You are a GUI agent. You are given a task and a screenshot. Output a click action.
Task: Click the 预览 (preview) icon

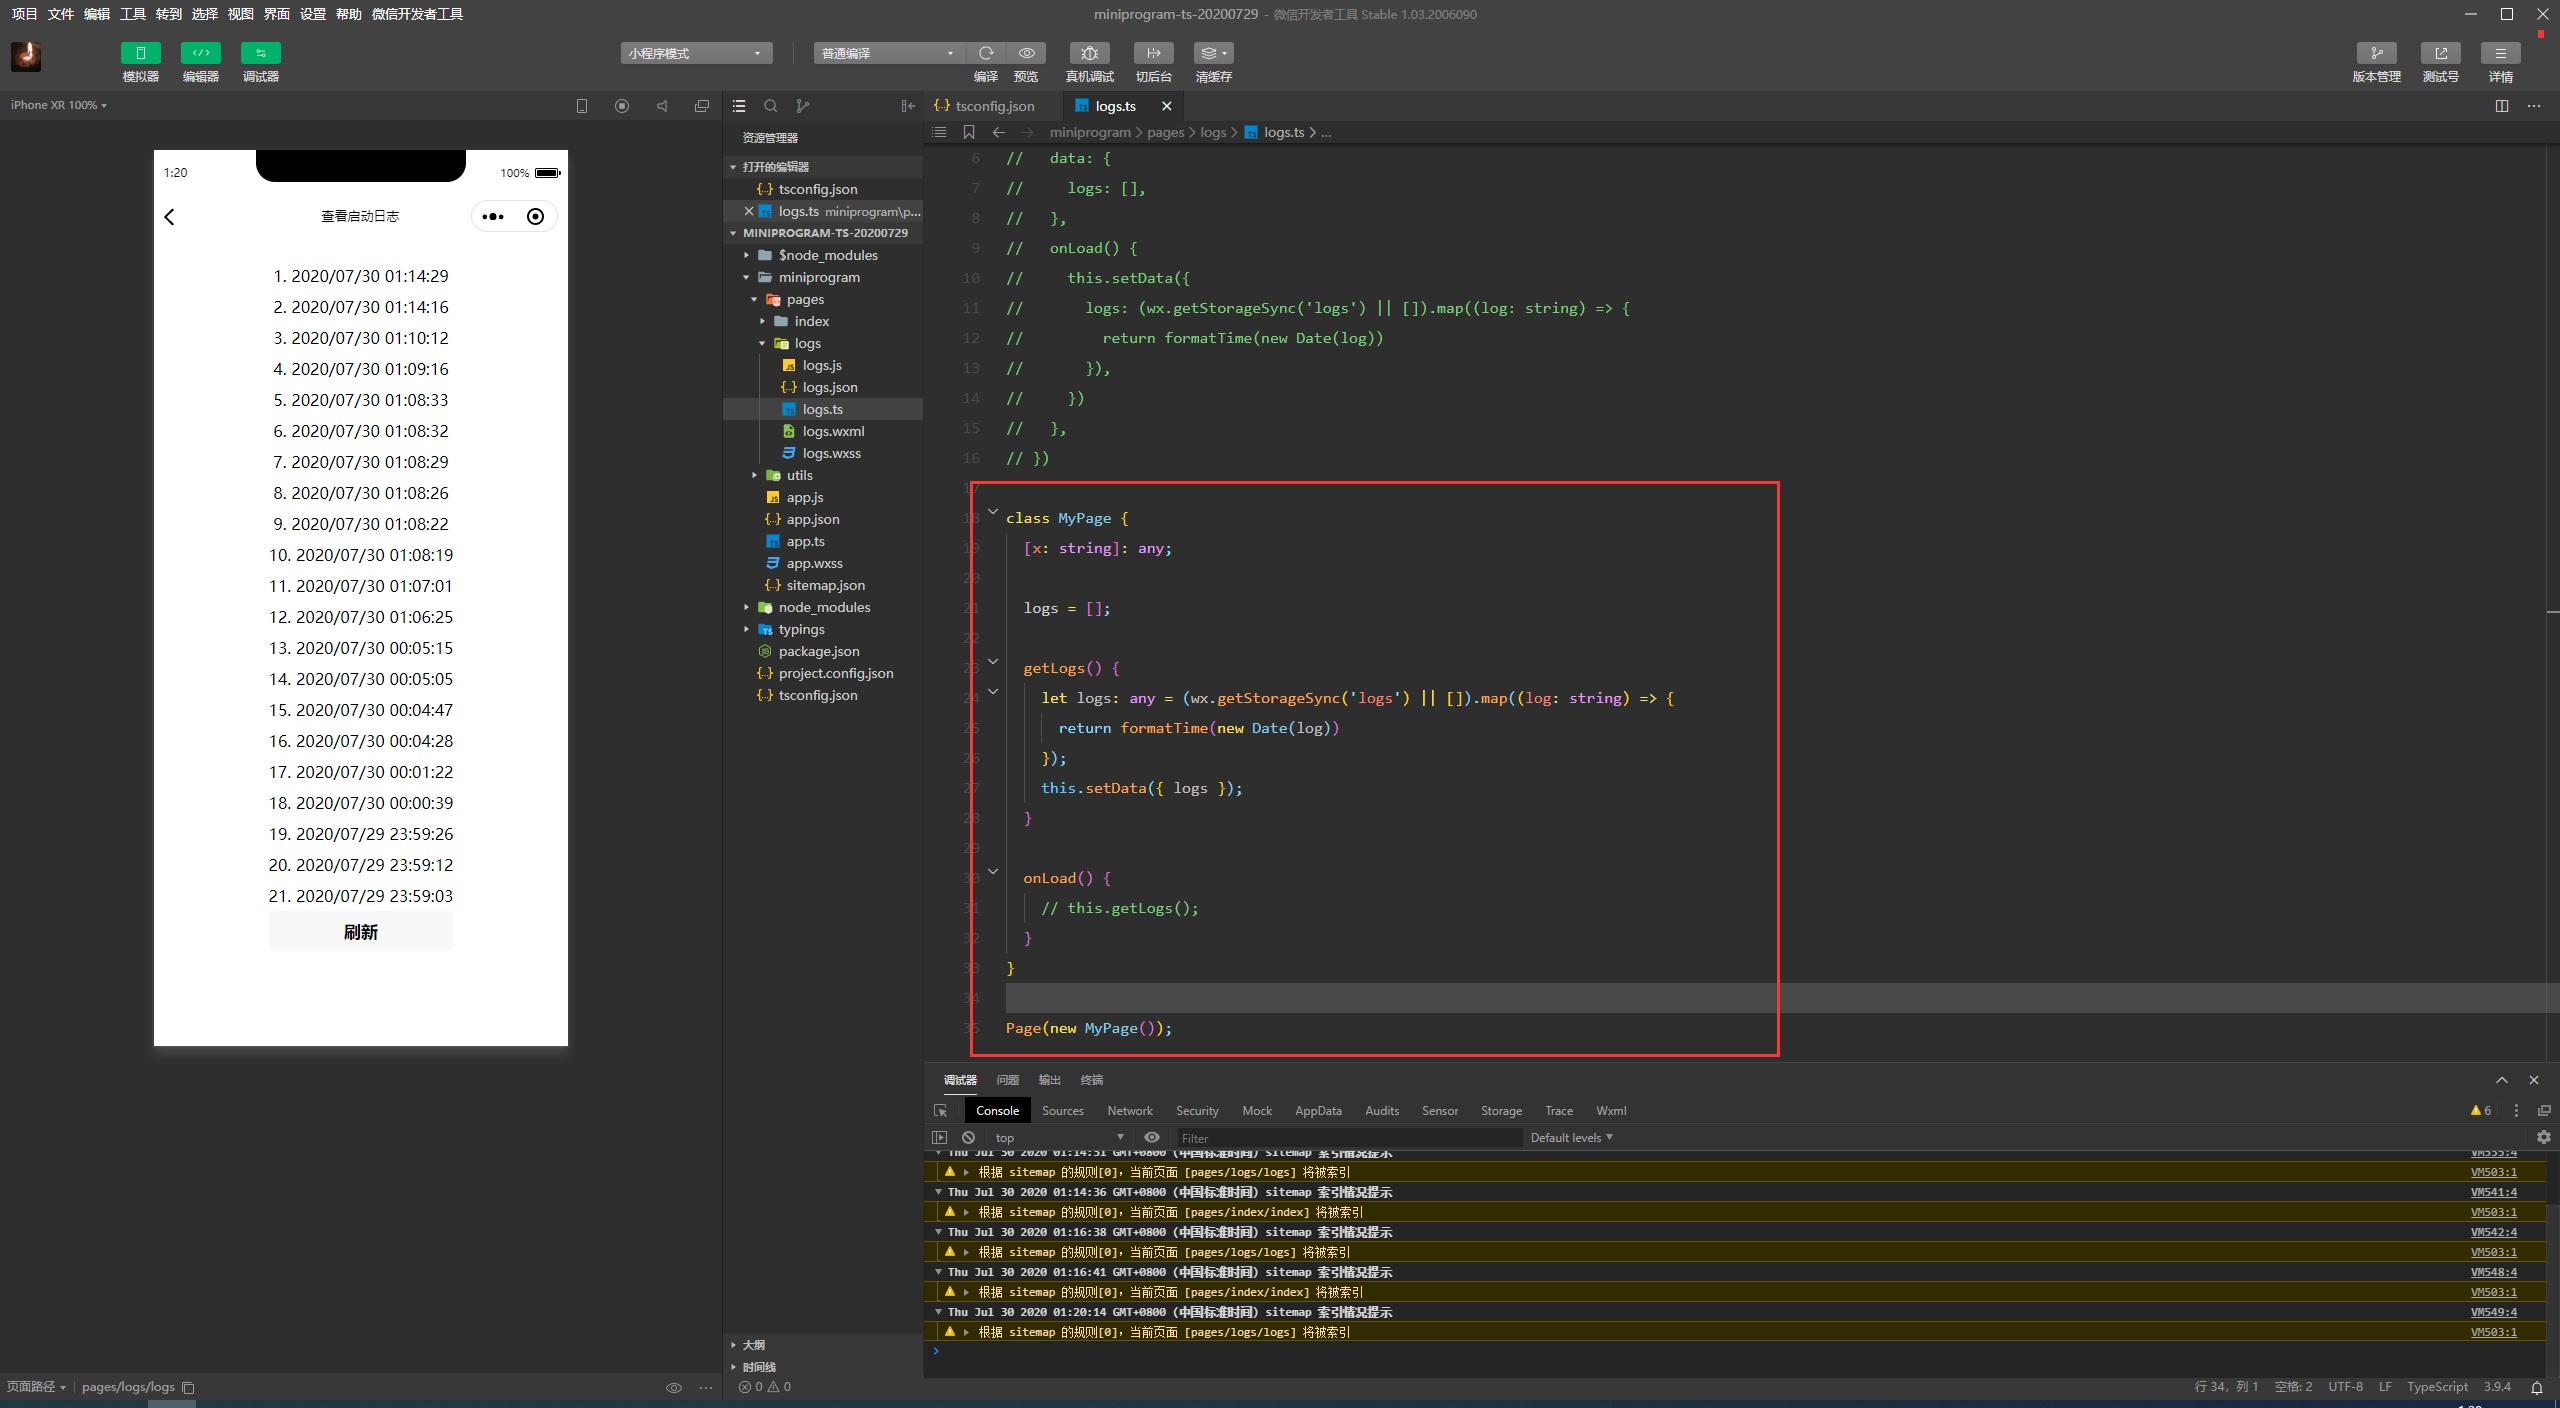tap(1026, 53)
